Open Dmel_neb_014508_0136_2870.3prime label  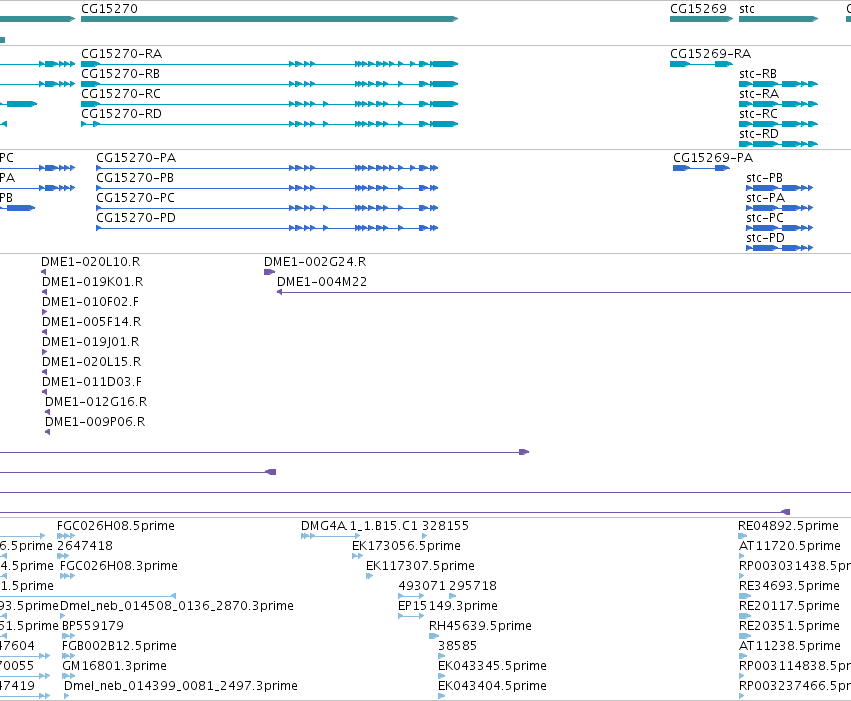(177, 607)
